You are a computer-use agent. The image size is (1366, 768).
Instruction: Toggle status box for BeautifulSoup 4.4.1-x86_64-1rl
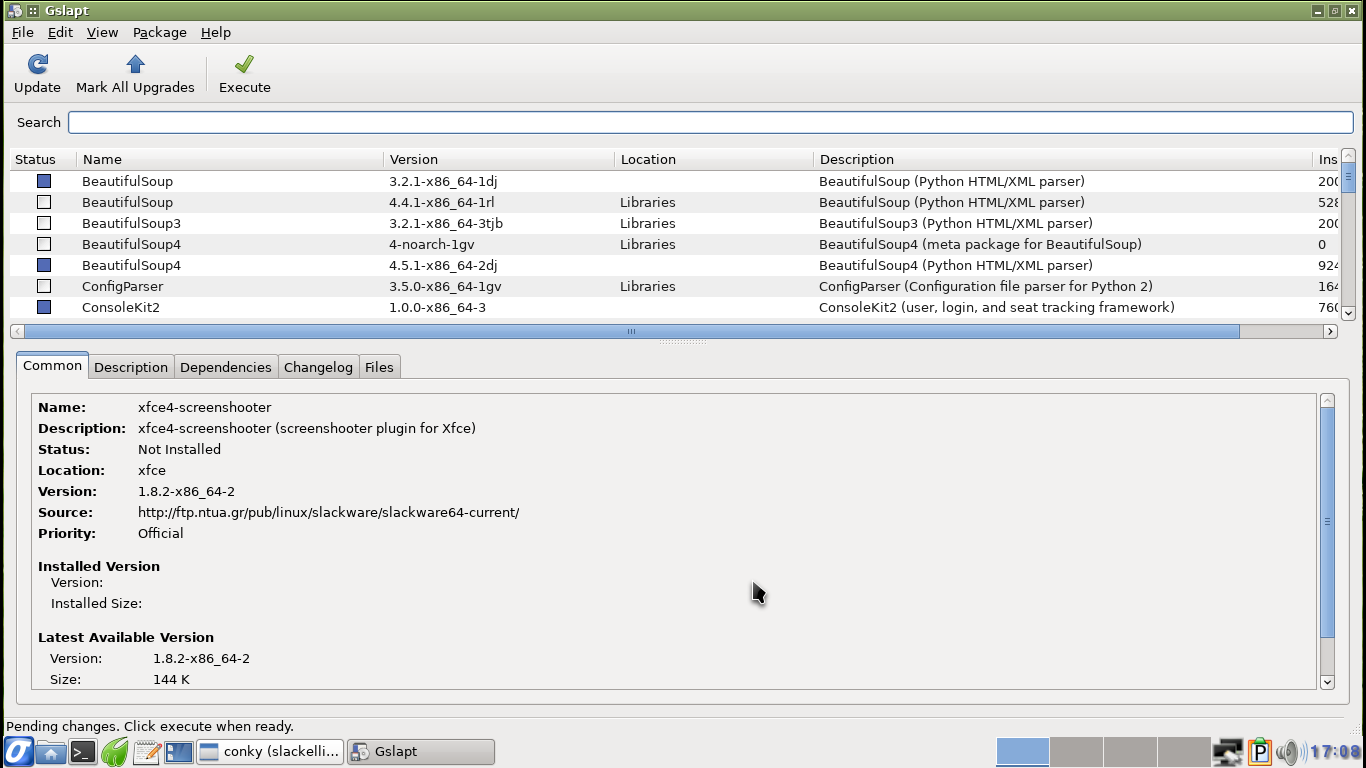pyautogui.click(x=44, y=202)
